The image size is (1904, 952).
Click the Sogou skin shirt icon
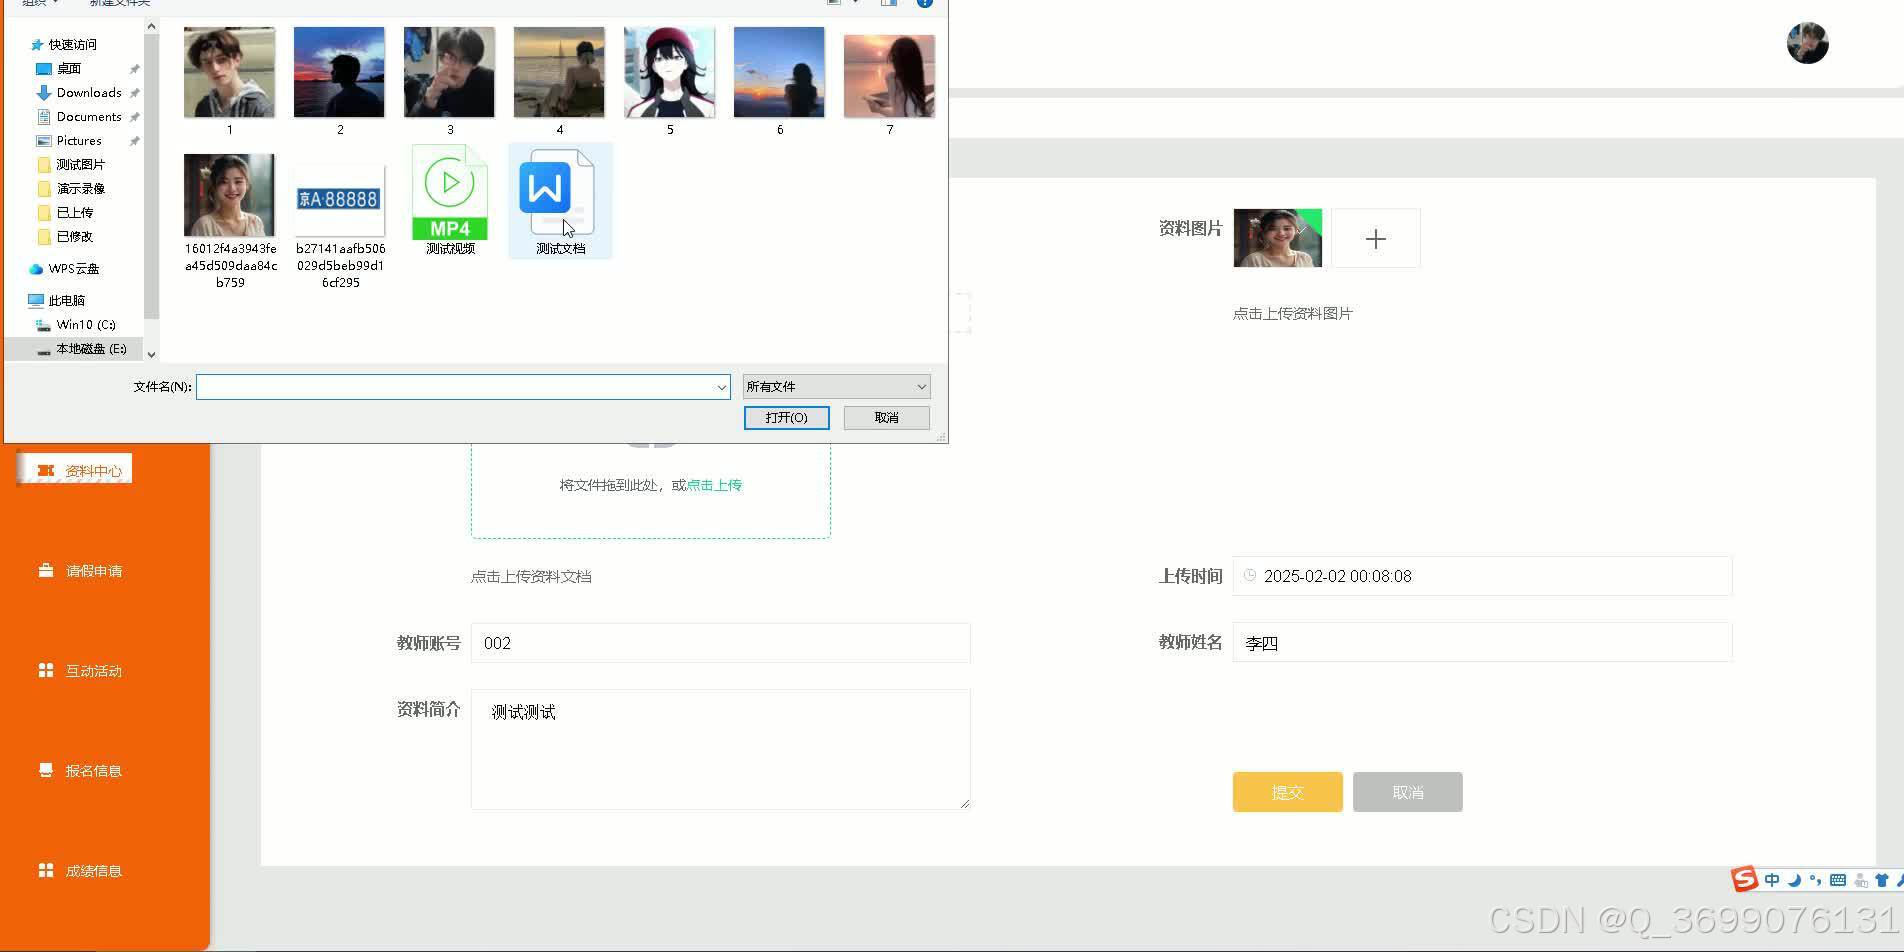(x=1882, y=879)
